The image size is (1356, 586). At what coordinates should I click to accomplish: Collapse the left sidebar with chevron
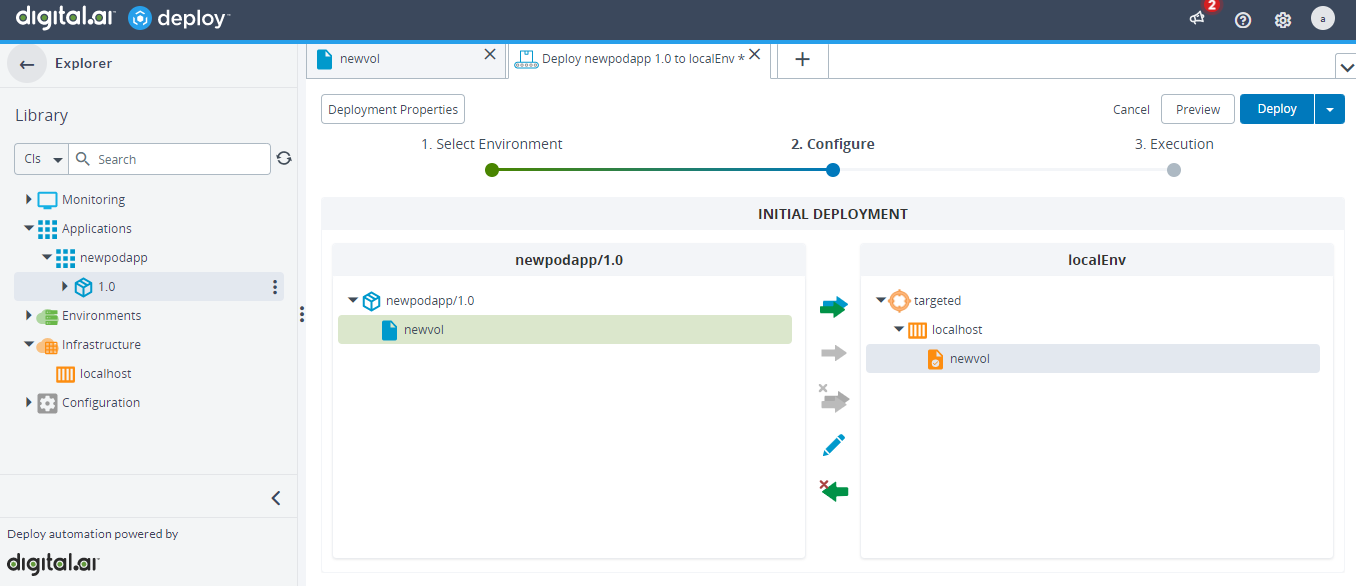pyautogui.click(x=276, y=498)
